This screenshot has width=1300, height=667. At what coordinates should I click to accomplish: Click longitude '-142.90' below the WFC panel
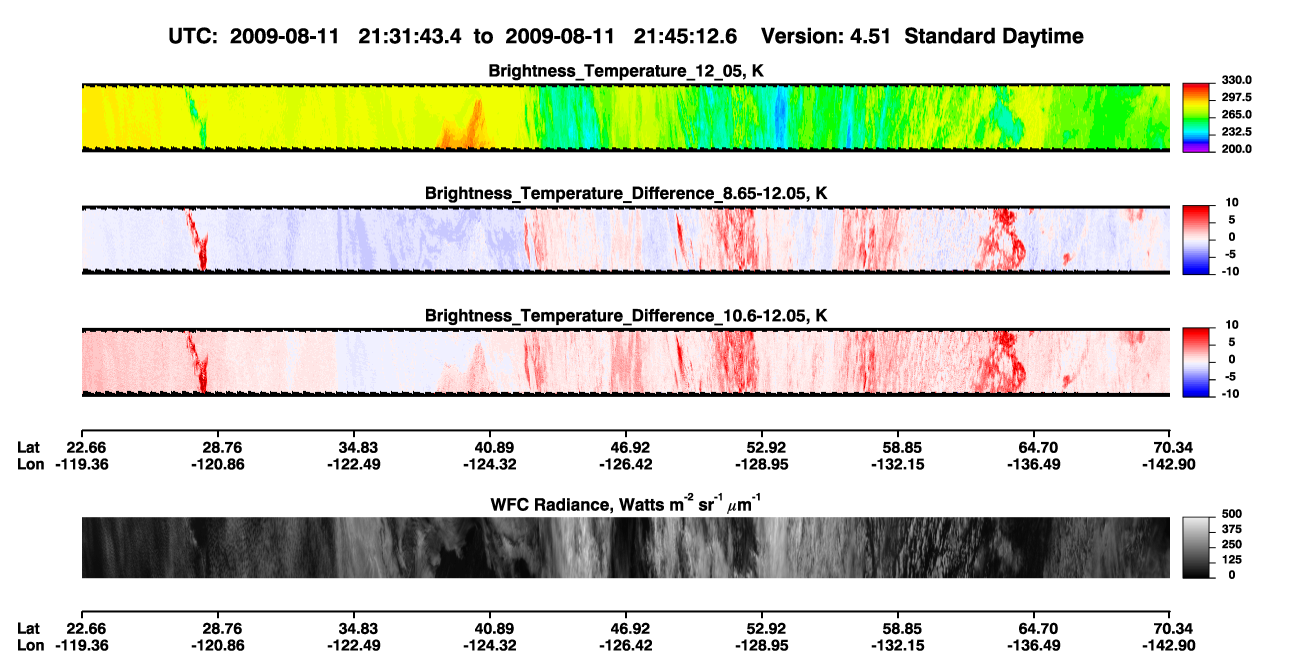pos(1169,645)
